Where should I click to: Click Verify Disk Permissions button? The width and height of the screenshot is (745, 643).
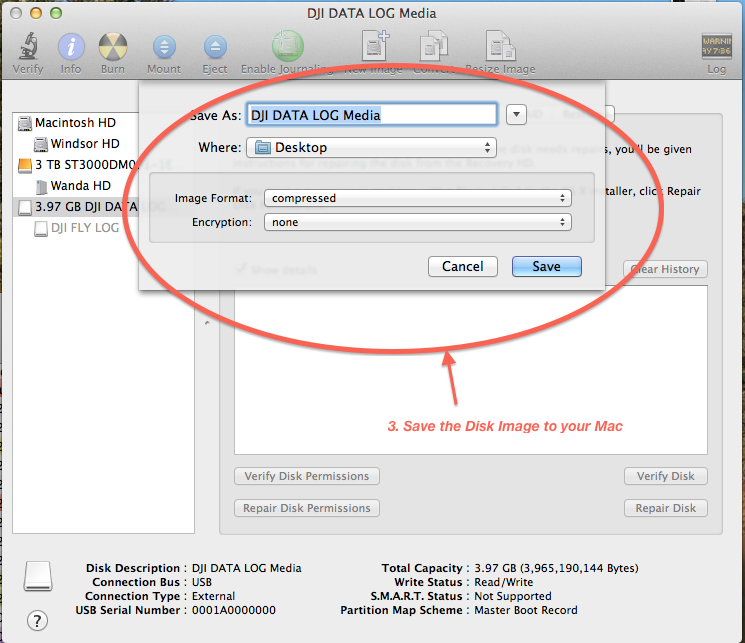306,476
